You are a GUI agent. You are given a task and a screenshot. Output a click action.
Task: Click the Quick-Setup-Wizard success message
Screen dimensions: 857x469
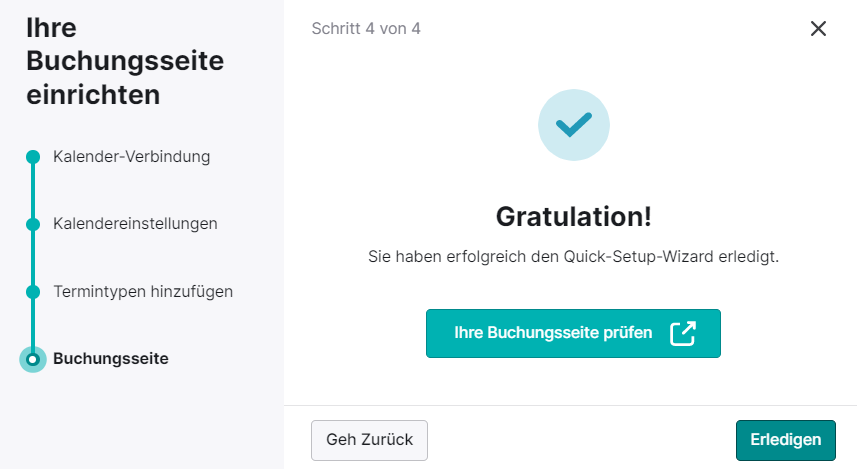click(573, 256)
